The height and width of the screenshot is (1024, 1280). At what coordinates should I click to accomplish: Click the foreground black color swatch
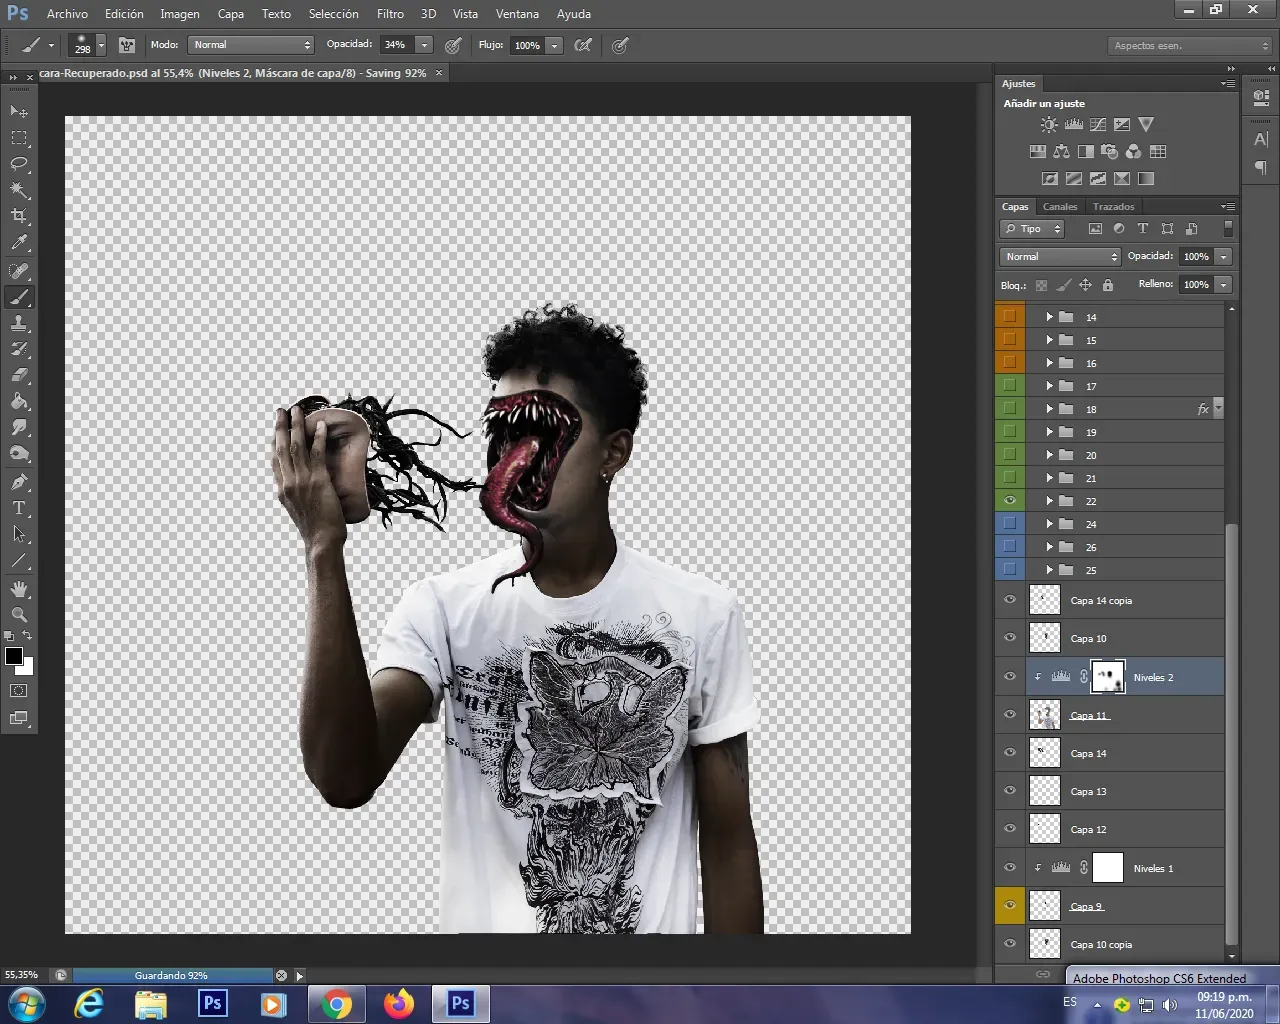[x=14, y=656]
